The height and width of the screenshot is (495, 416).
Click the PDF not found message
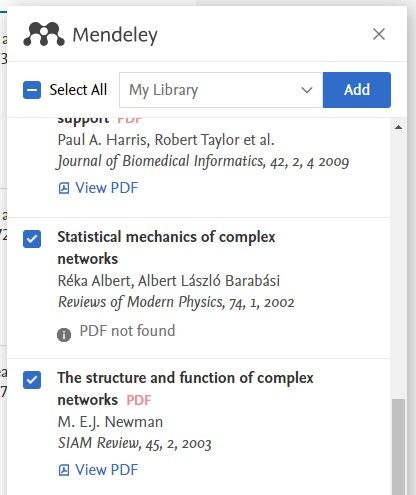(x=127, y=331)
